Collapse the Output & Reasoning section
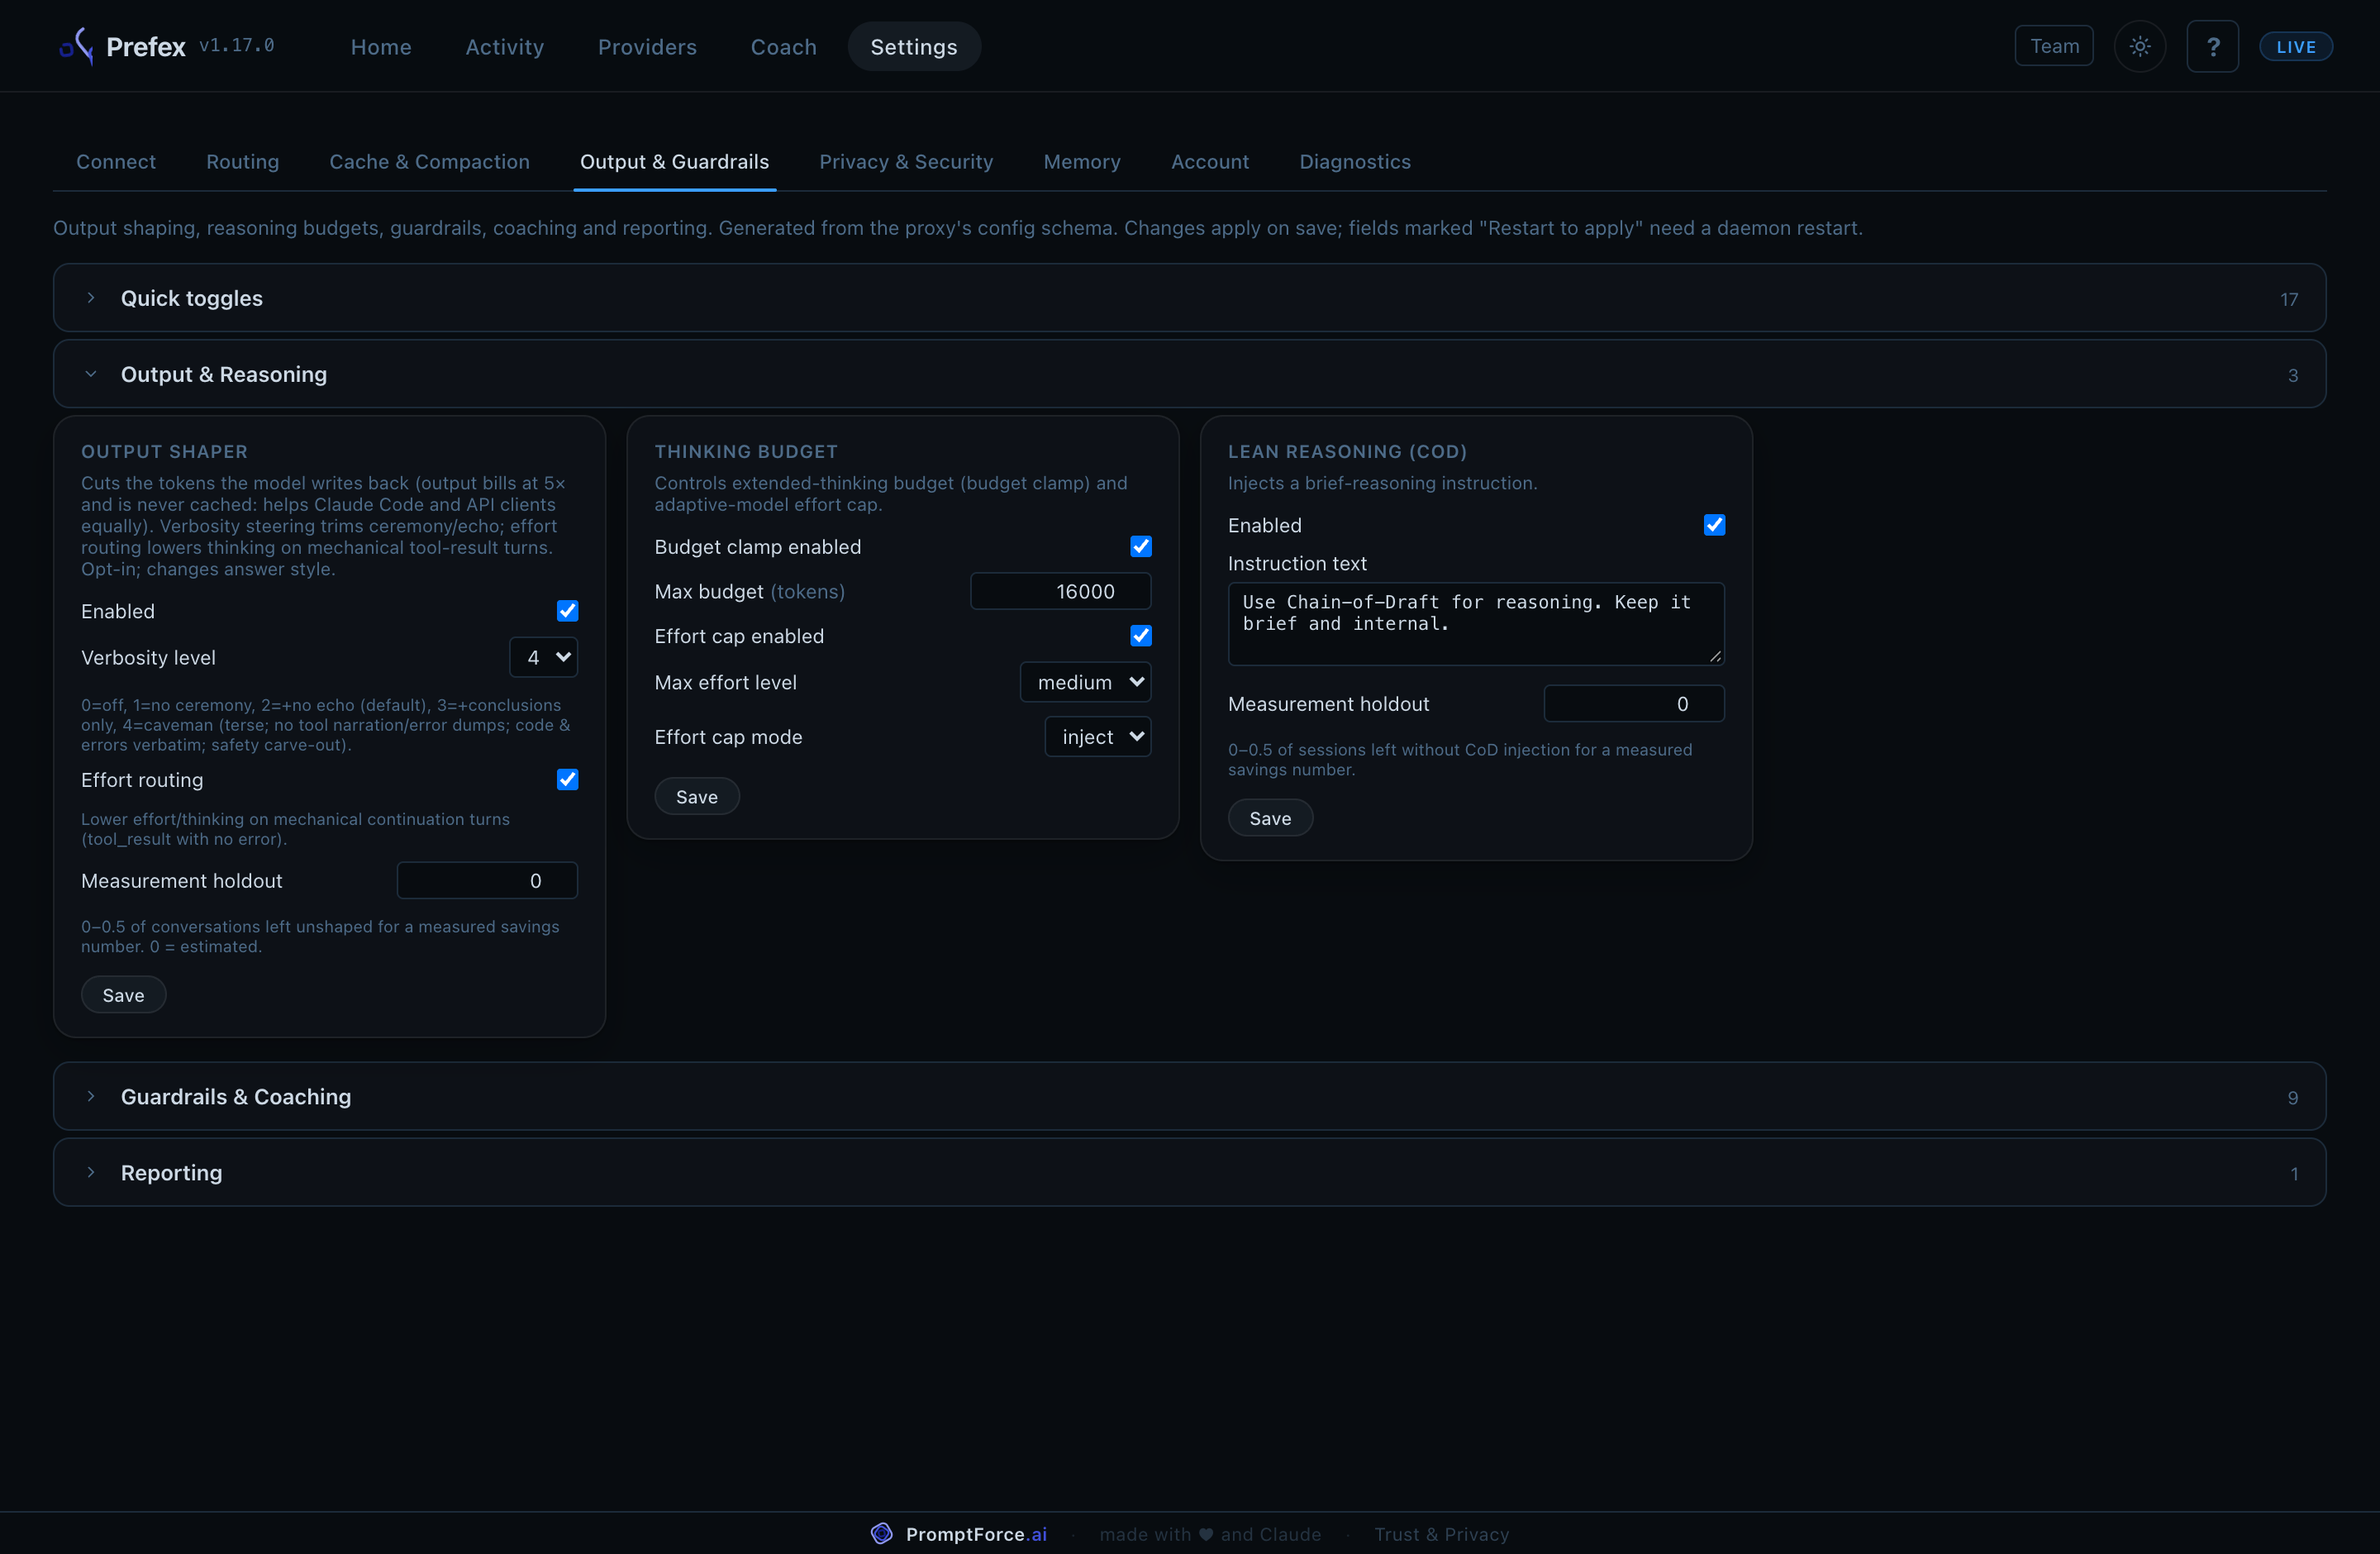 pos(1190,374)
